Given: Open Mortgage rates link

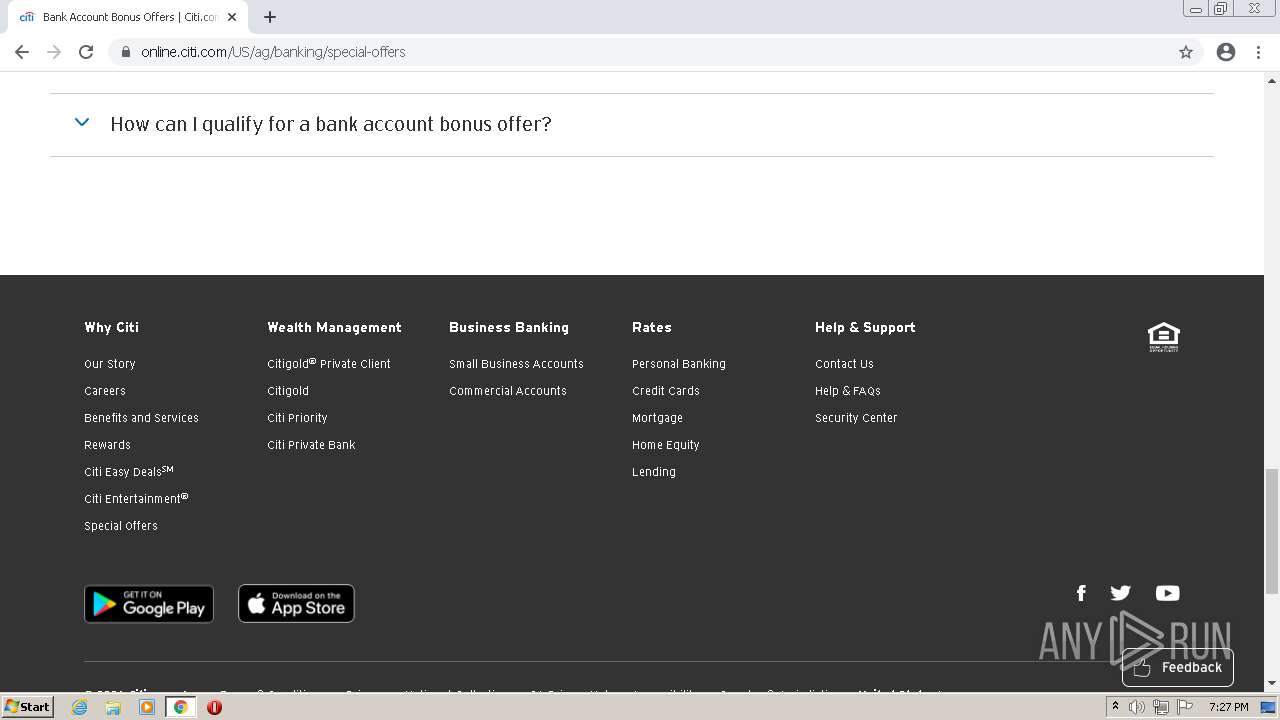Looking at the screenshot, I should coord(657,418).
